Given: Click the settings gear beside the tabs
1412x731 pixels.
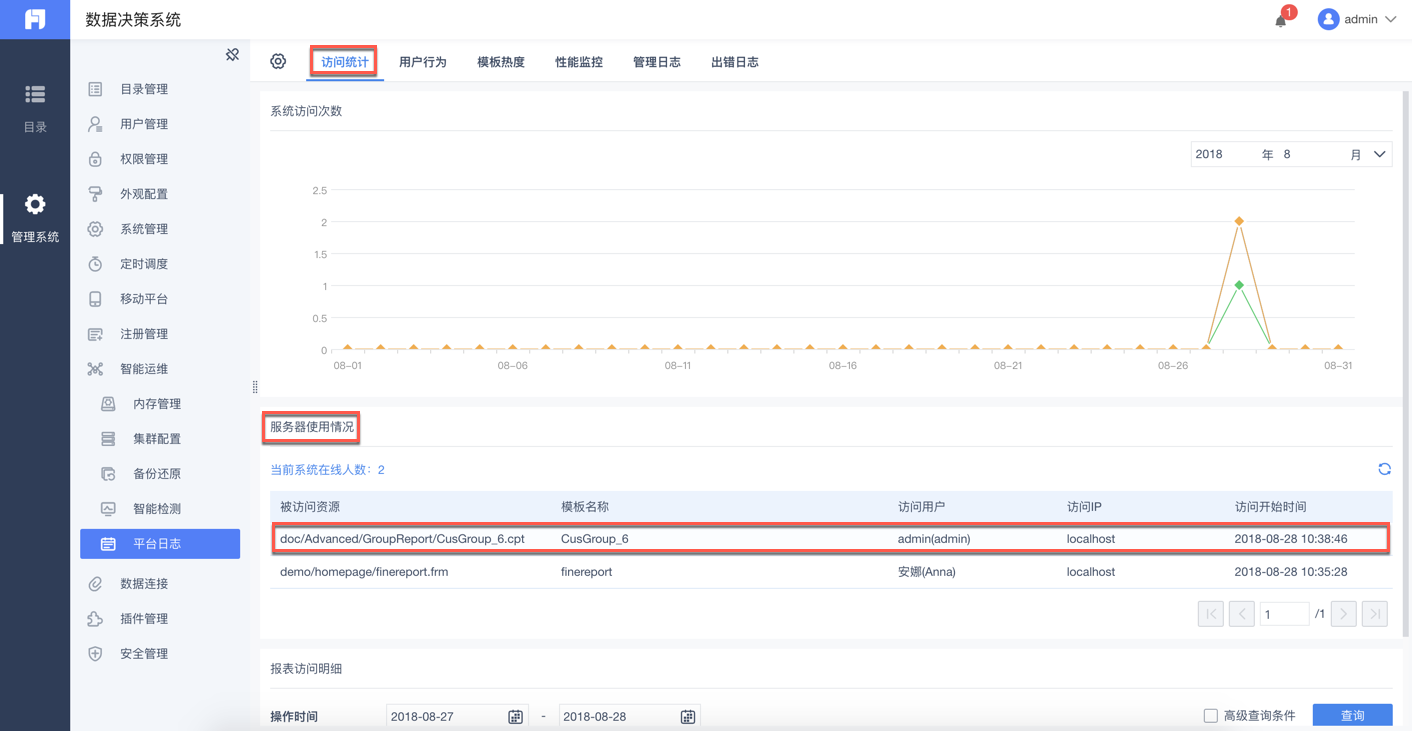Looking at the screenshot, I should [x=278, y=62].
